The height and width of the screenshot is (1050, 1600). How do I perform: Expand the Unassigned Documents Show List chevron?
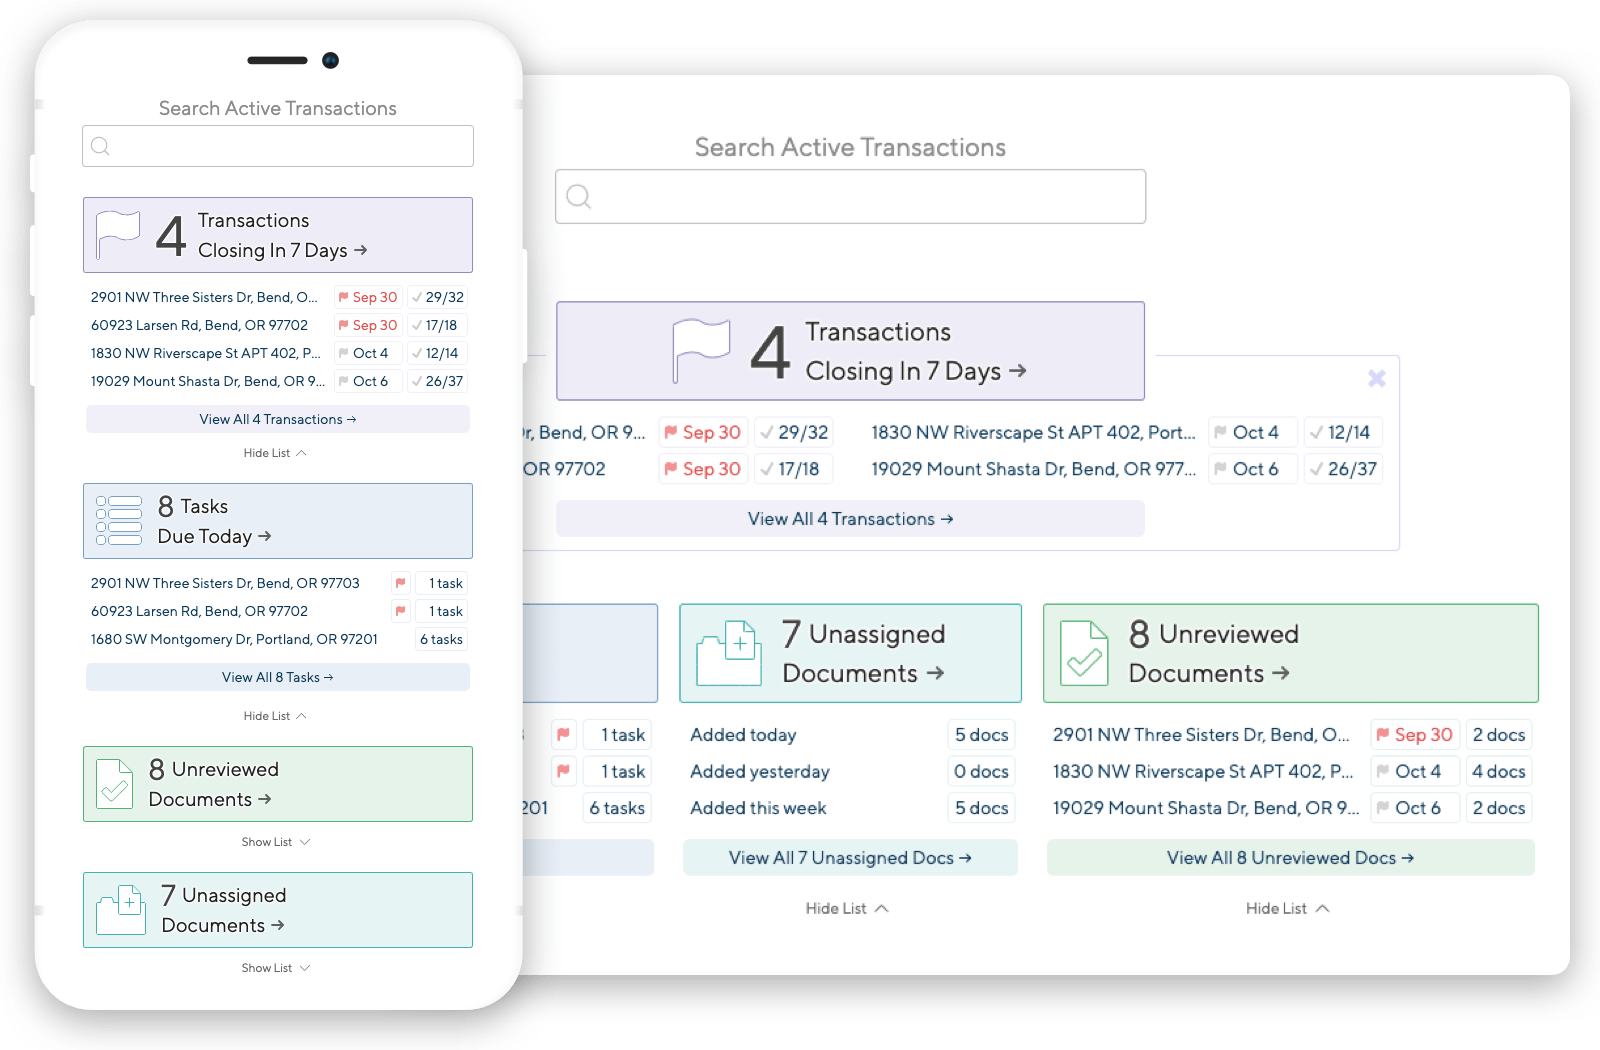pos(276,967)
